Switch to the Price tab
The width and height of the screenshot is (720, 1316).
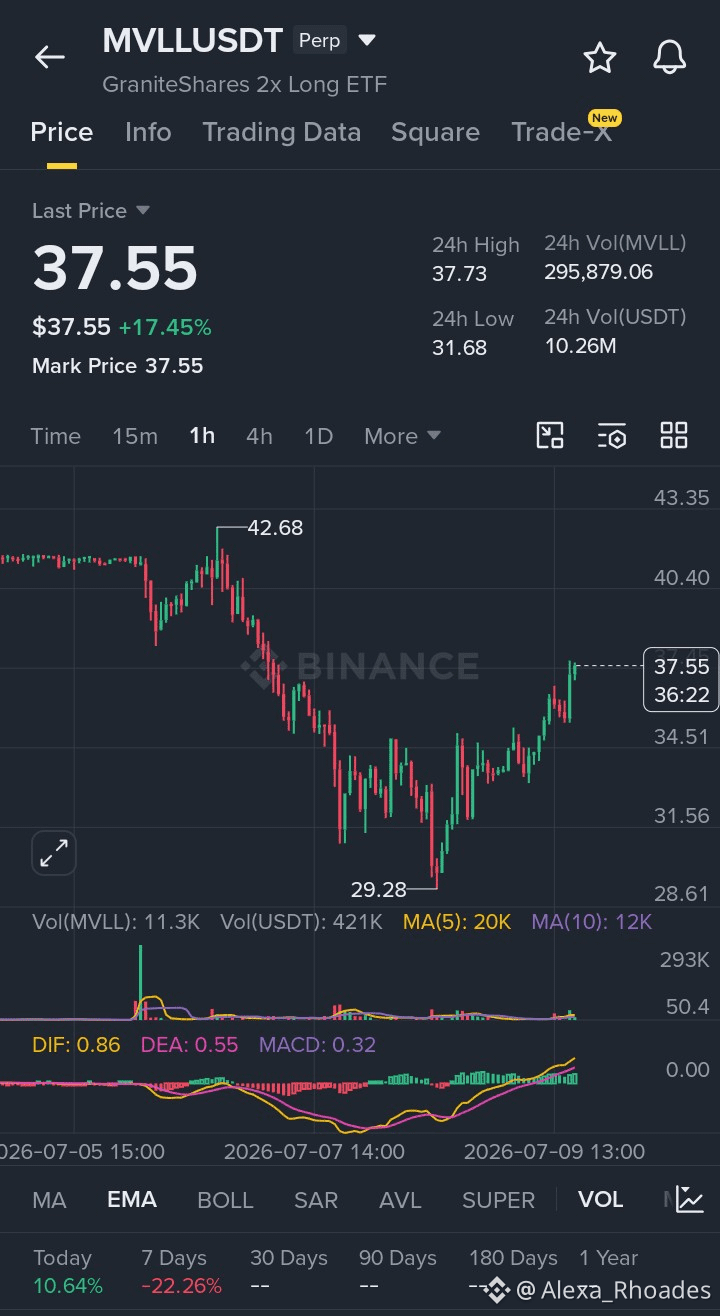pyautogui.click(x=62, y=132)
